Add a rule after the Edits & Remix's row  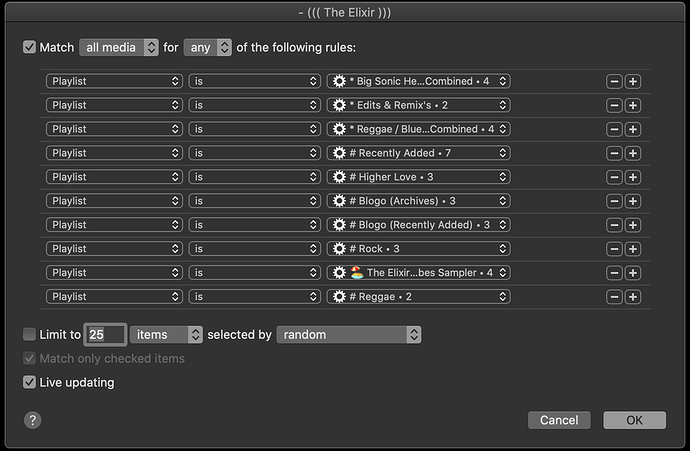[633, 105]
